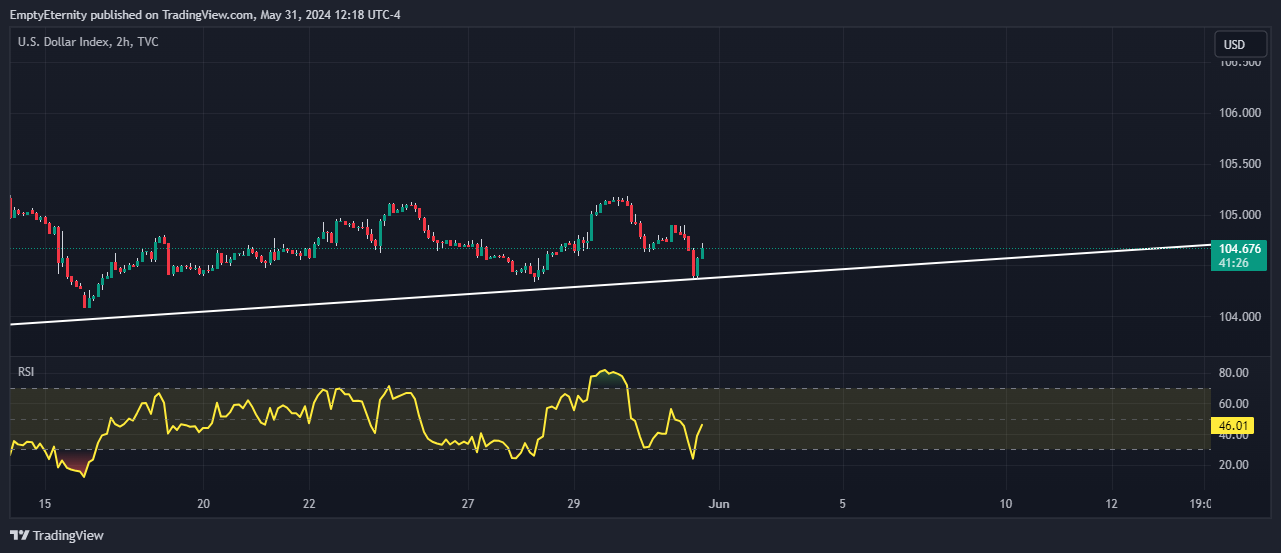1281x553 pixels.
Task: Click the 20 date label on time axis
Action: [x=203, y=503]
